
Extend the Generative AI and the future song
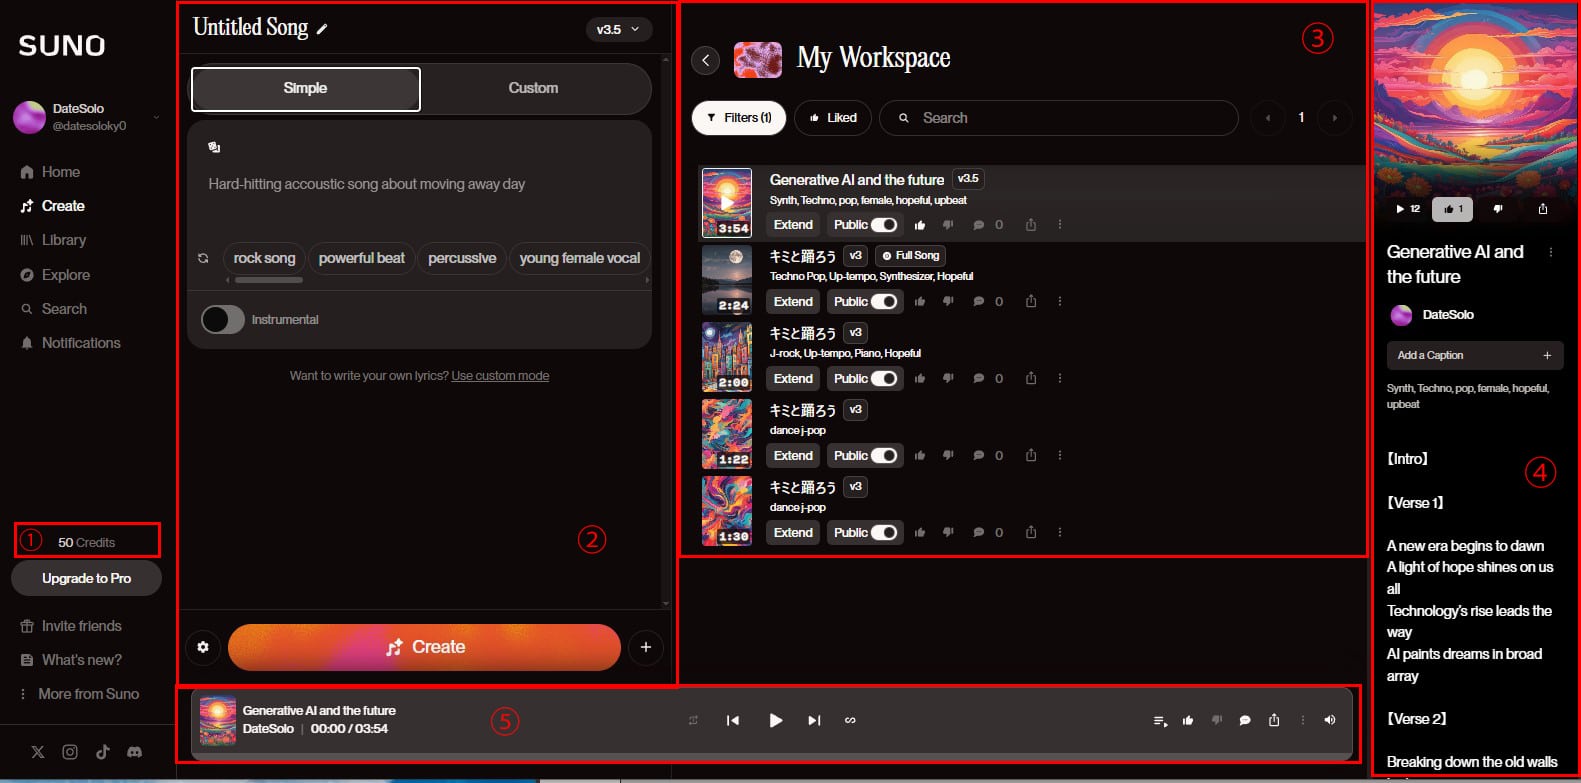click(x=793, y=225)
